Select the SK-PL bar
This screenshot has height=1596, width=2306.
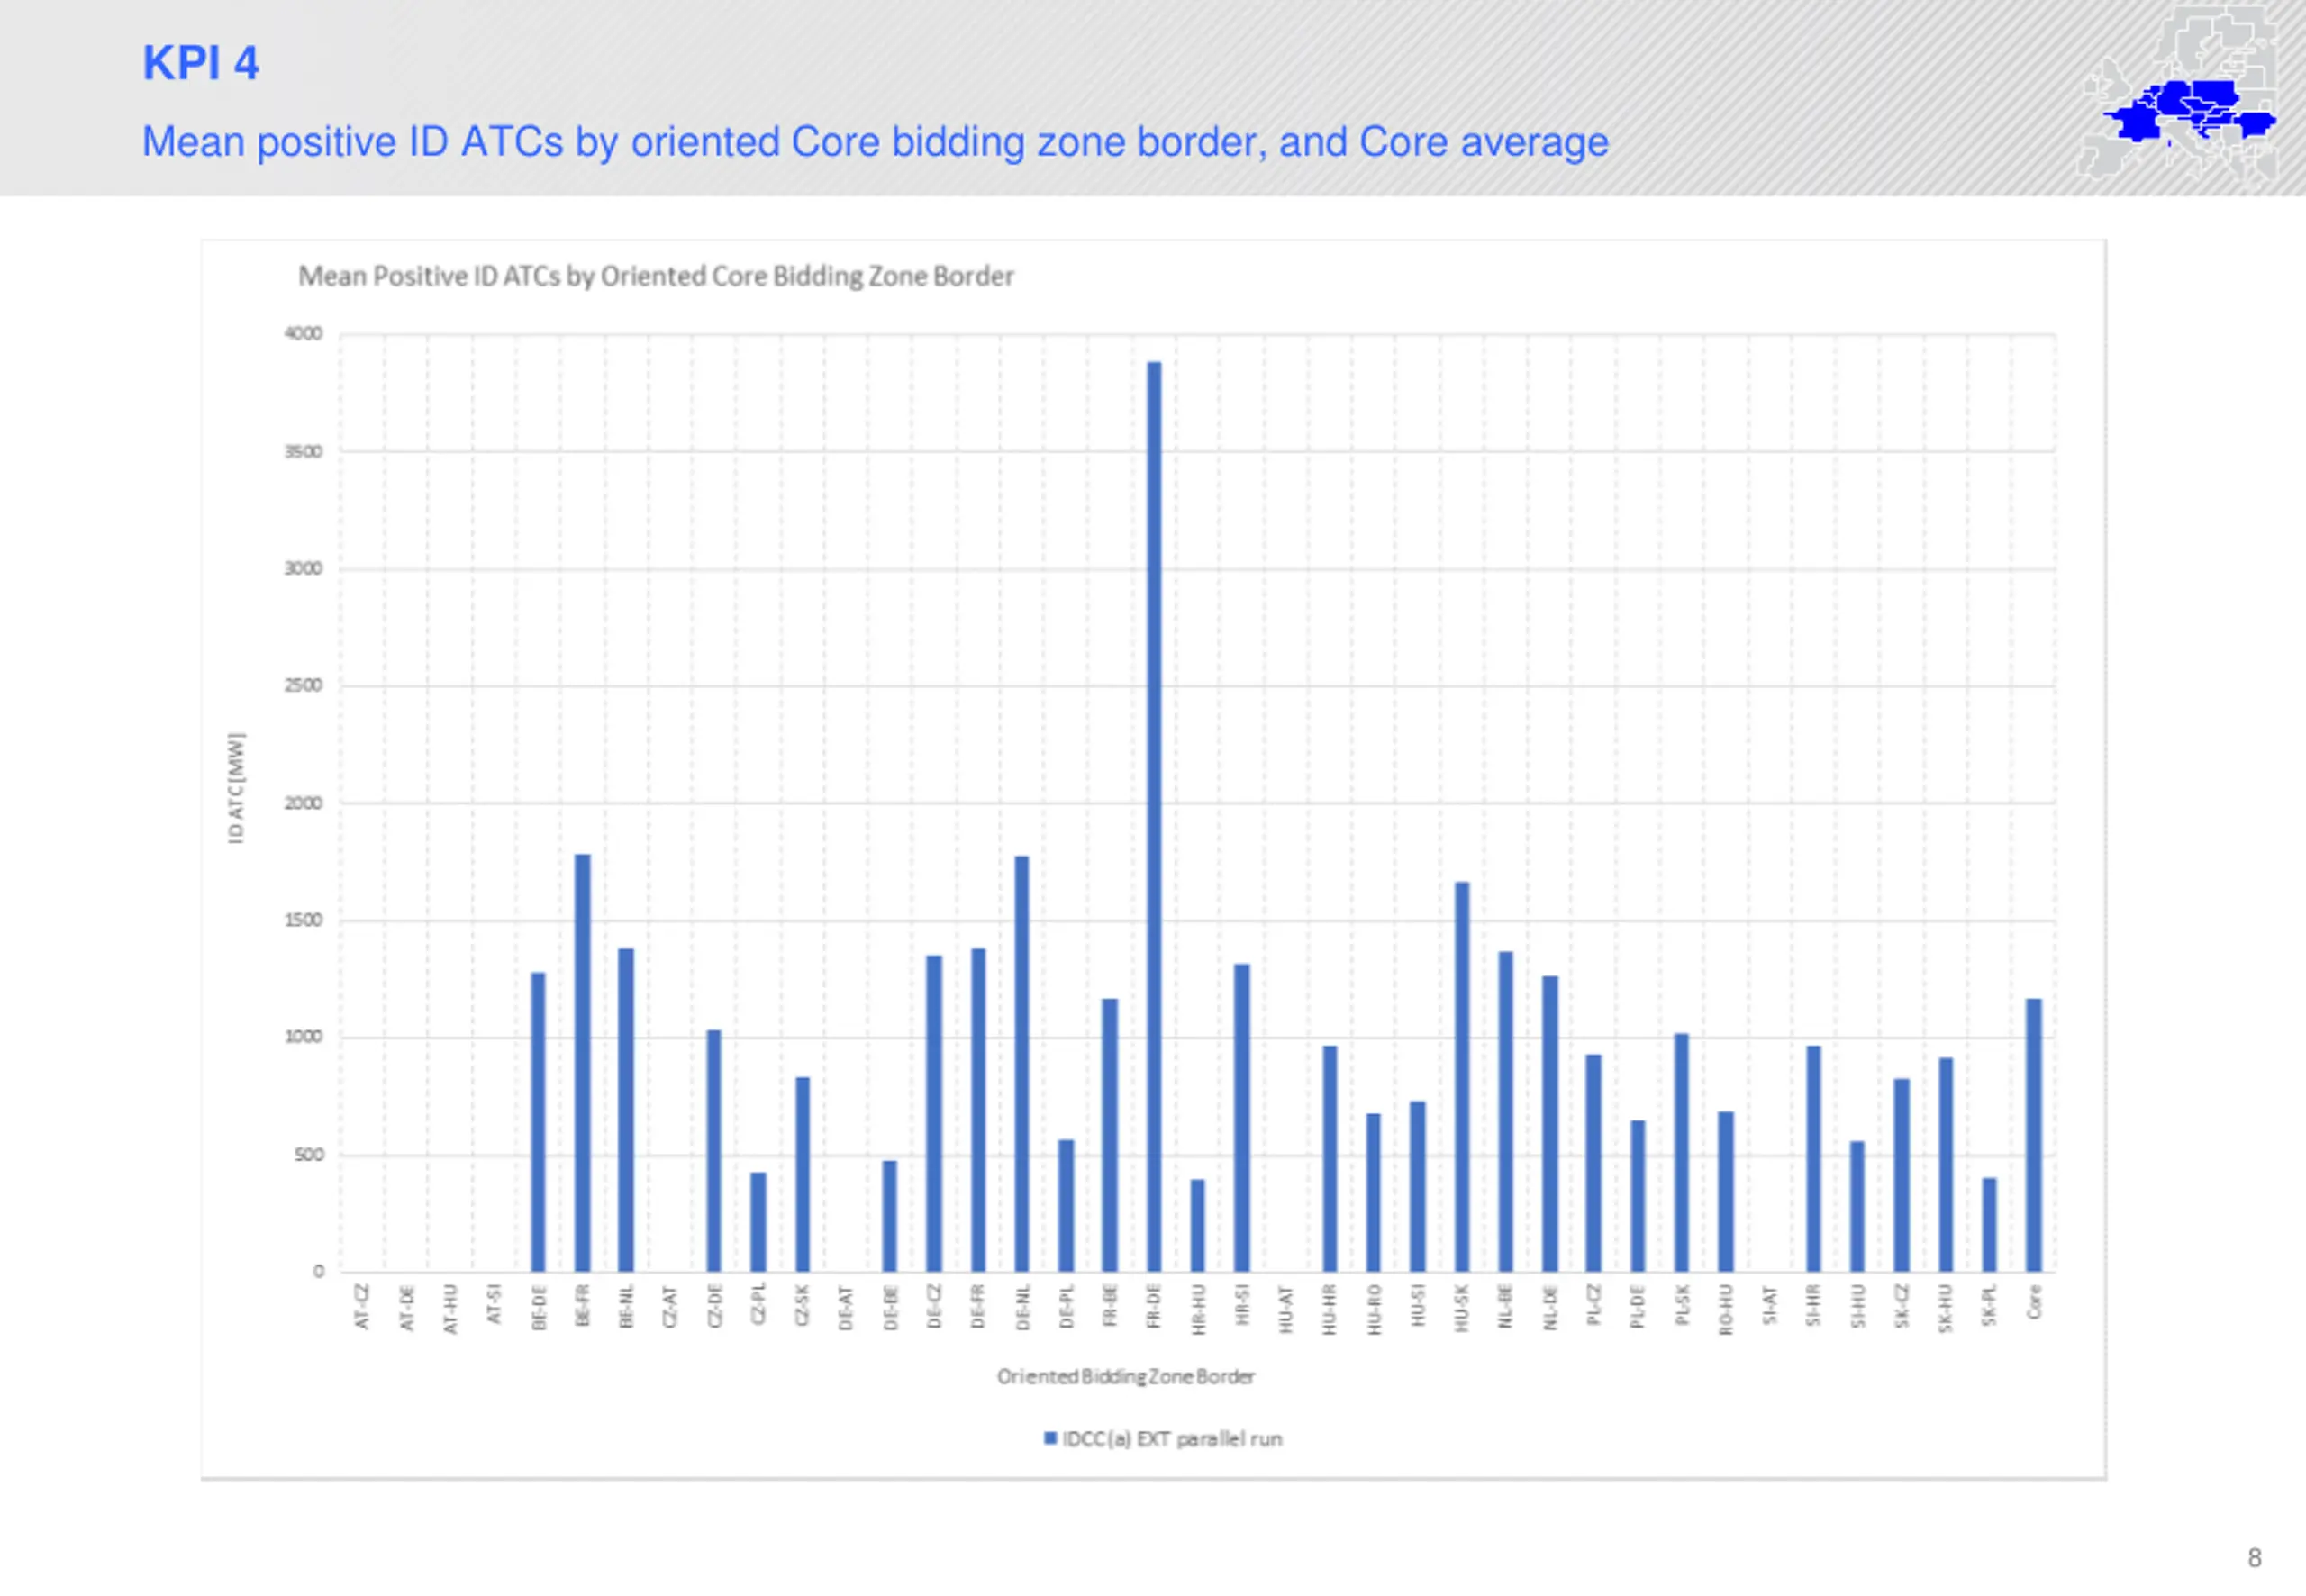click(x=1989, y=1224)
